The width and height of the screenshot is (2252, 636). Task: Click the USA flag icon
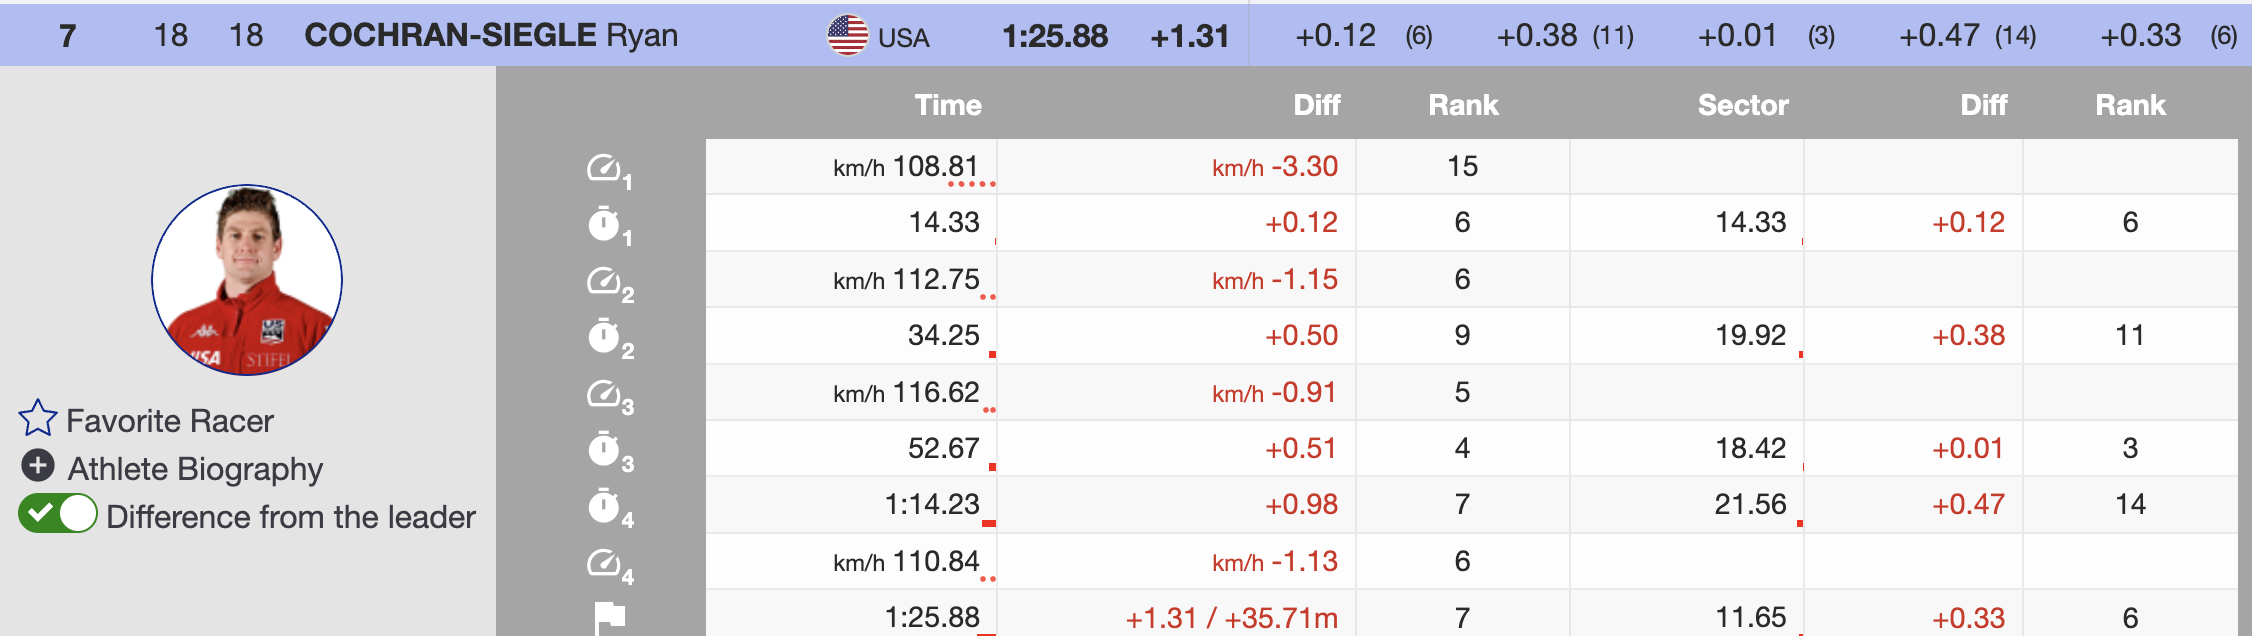(847, 36)
